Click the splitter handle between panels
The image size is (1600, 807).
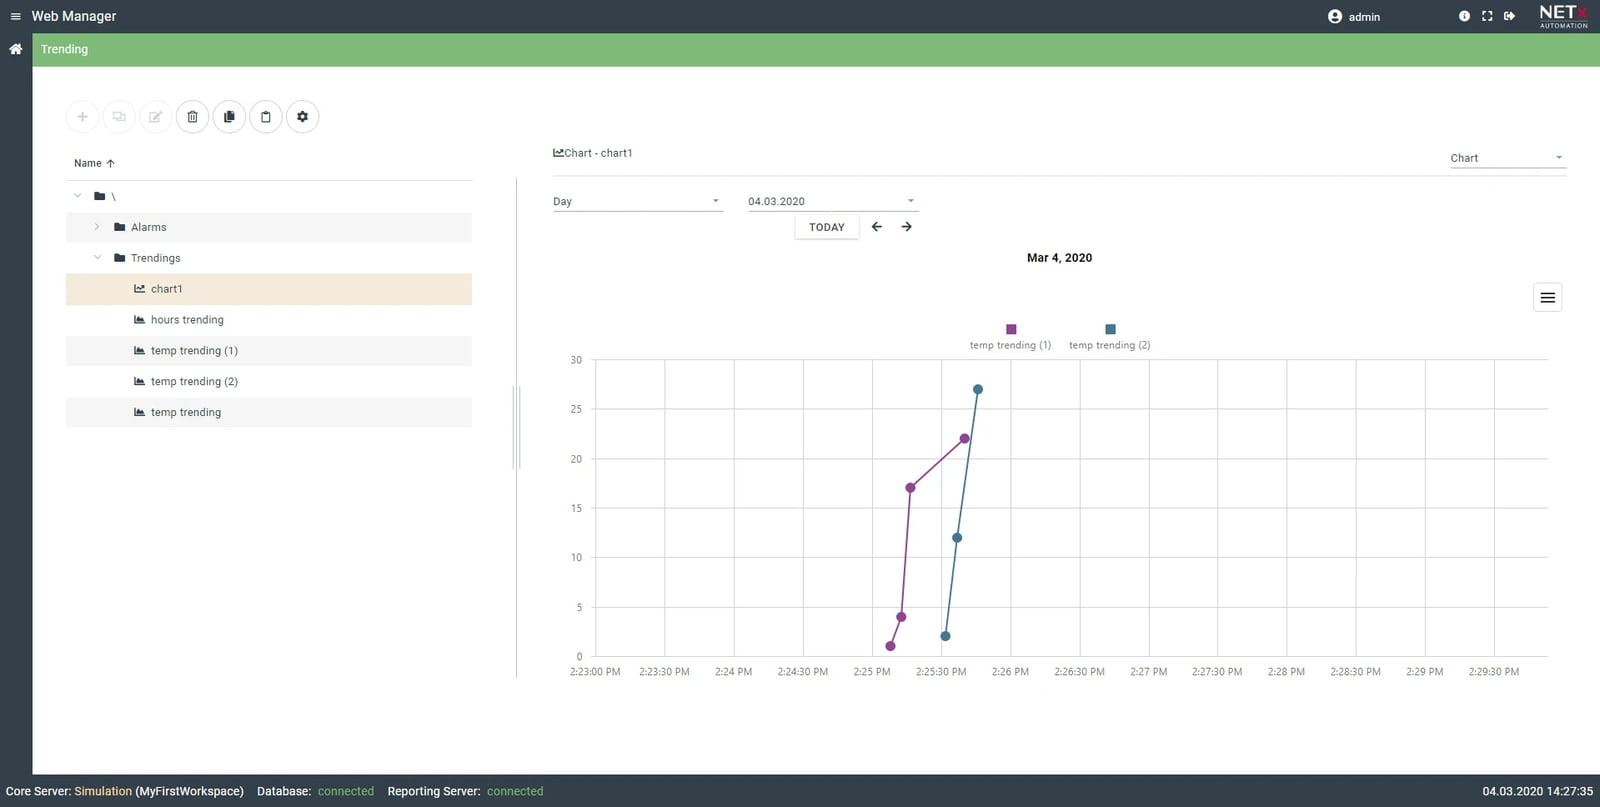click(517, 427)
